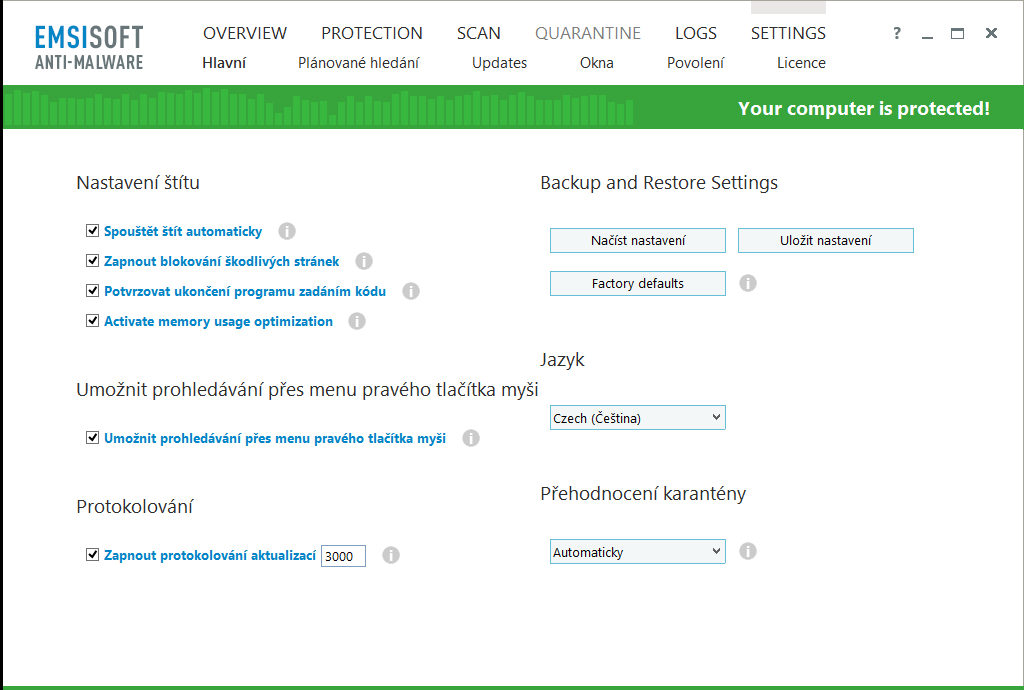Click info icon next to Factory defaults
1024x690 pixels.
click(748, 283)
